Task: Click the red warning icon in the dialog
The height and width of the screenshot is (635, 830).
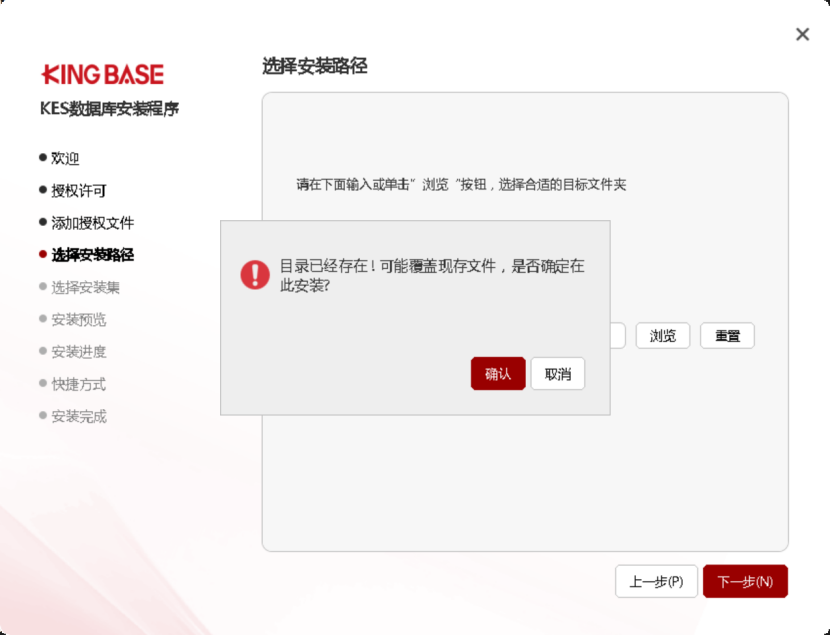Action: tap(255, 275)
